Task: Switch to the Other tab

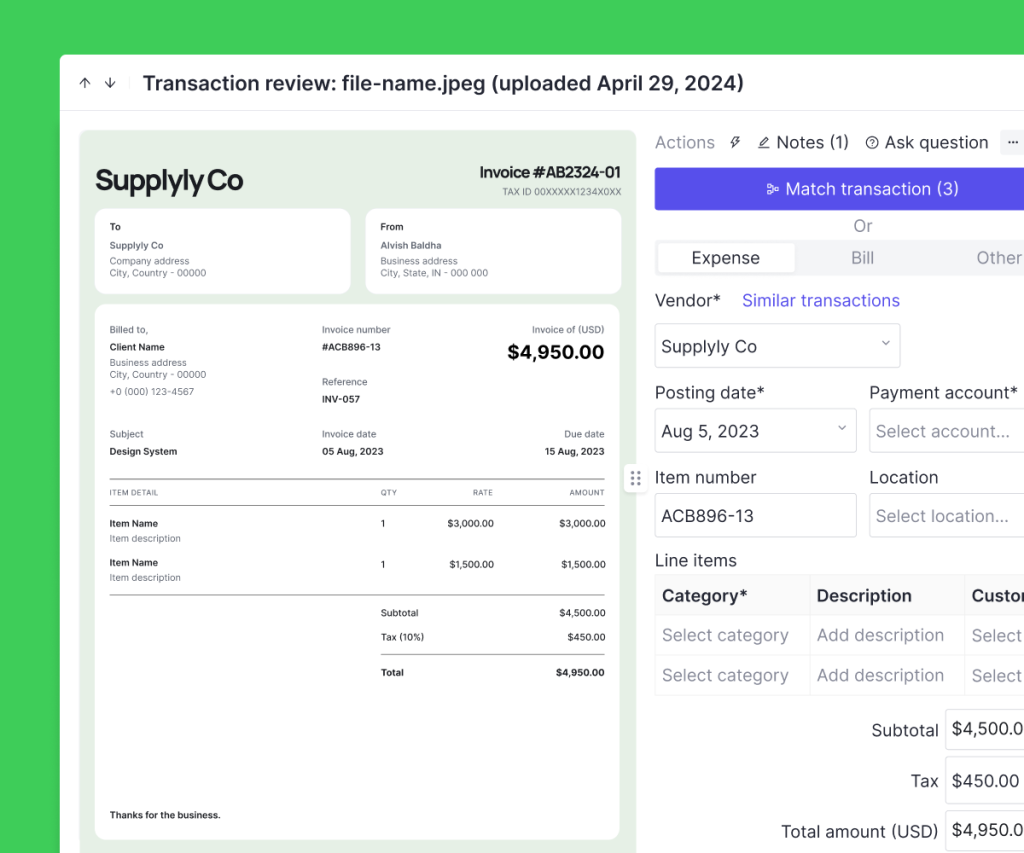Action: point(997,257)
